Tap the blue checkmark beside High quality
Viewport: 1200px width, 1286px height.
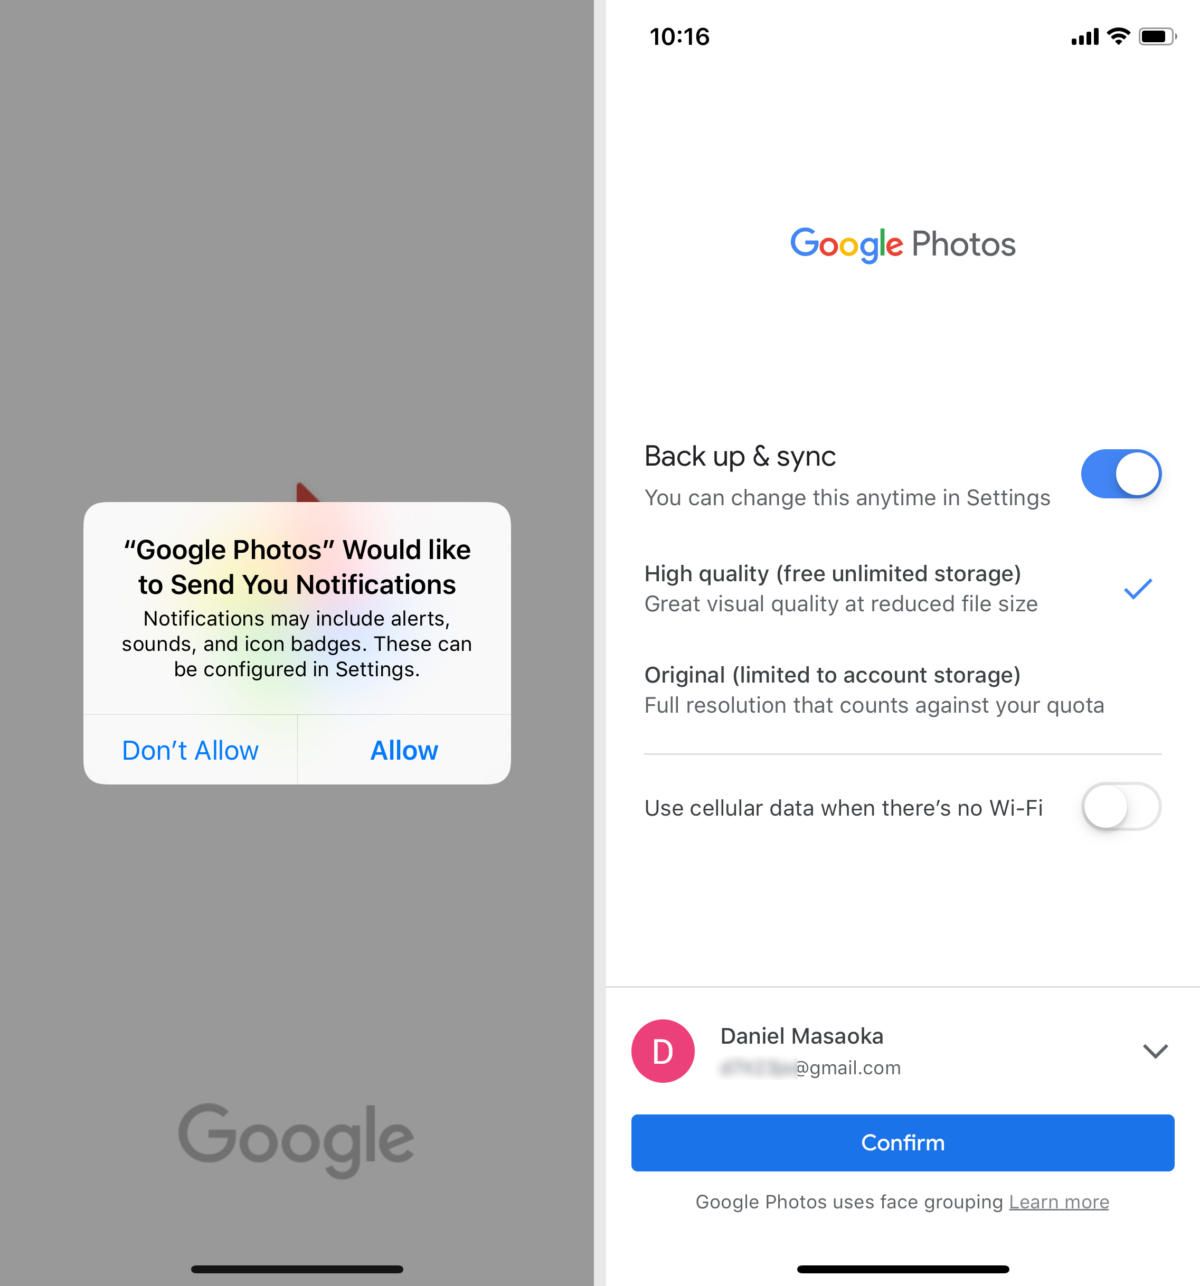[1138, 589]
